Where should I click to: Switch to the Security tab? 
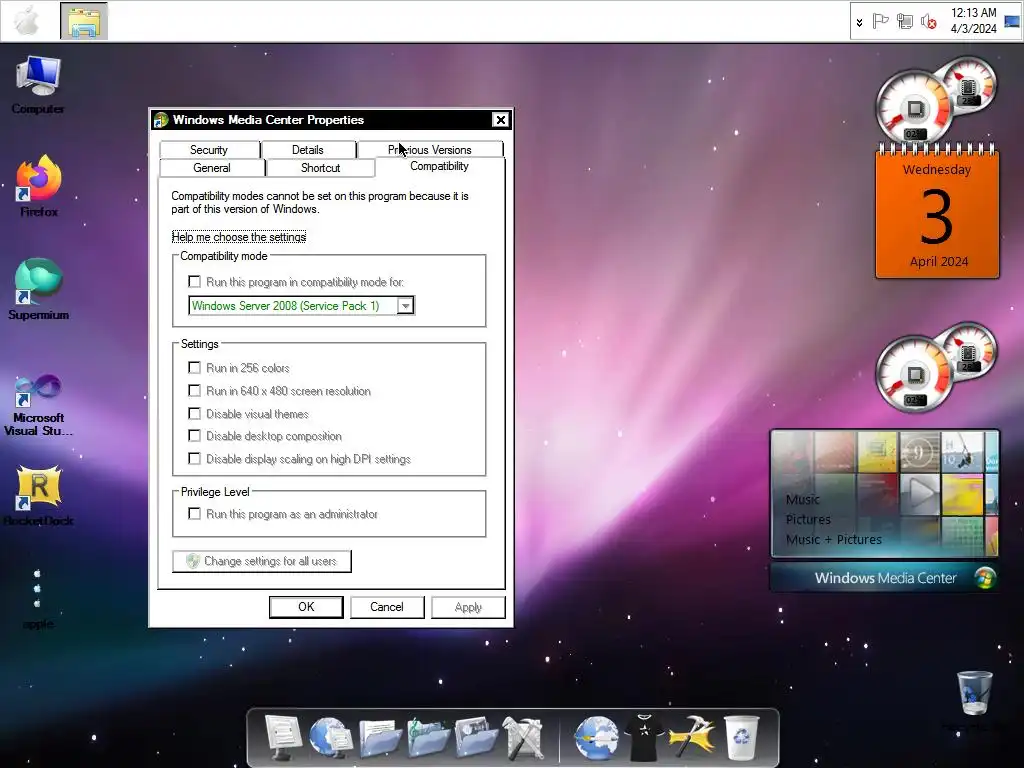209,150
